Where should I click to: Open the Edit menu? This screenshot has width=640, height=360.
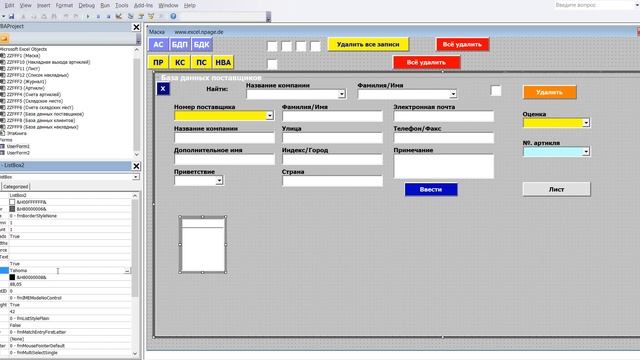[9, 5]
